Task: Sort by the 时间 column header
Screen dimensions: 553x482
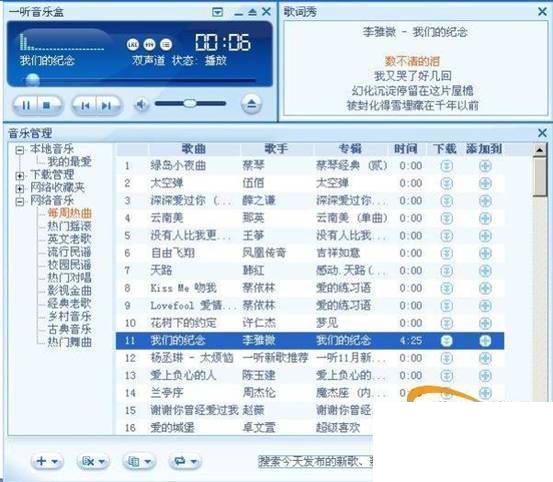Action: coord(406,149)
